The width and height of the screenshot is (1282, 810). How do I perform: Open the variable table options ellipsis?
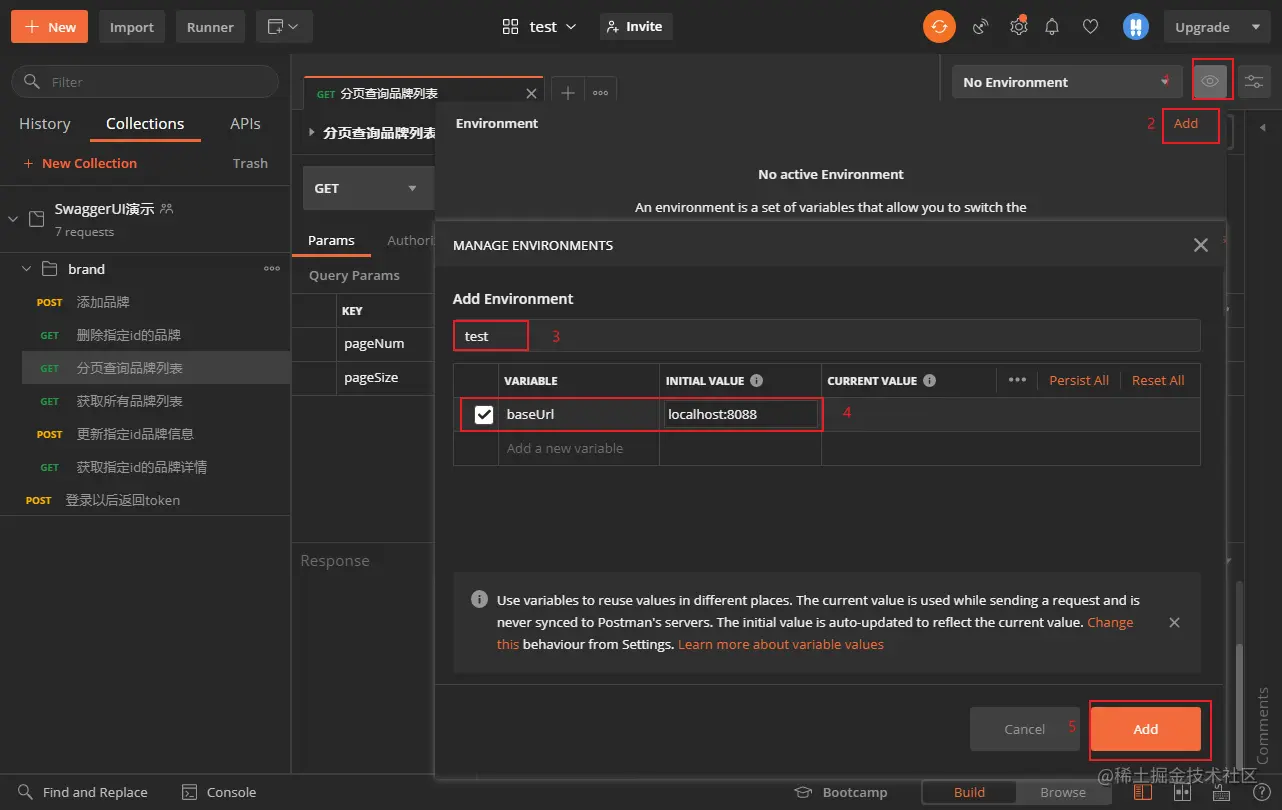click(1017, 380)
